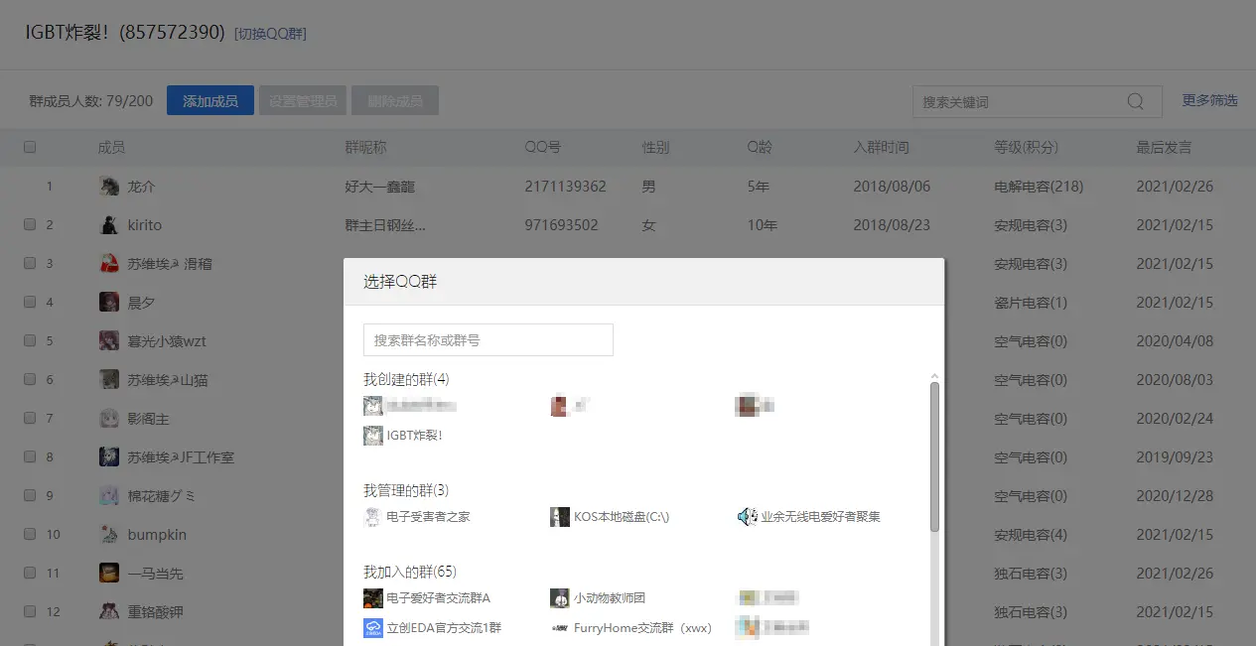Viewport: 1256px width, 646px height.
Task: Check the box for kirito row
Action: click(30, 225)
